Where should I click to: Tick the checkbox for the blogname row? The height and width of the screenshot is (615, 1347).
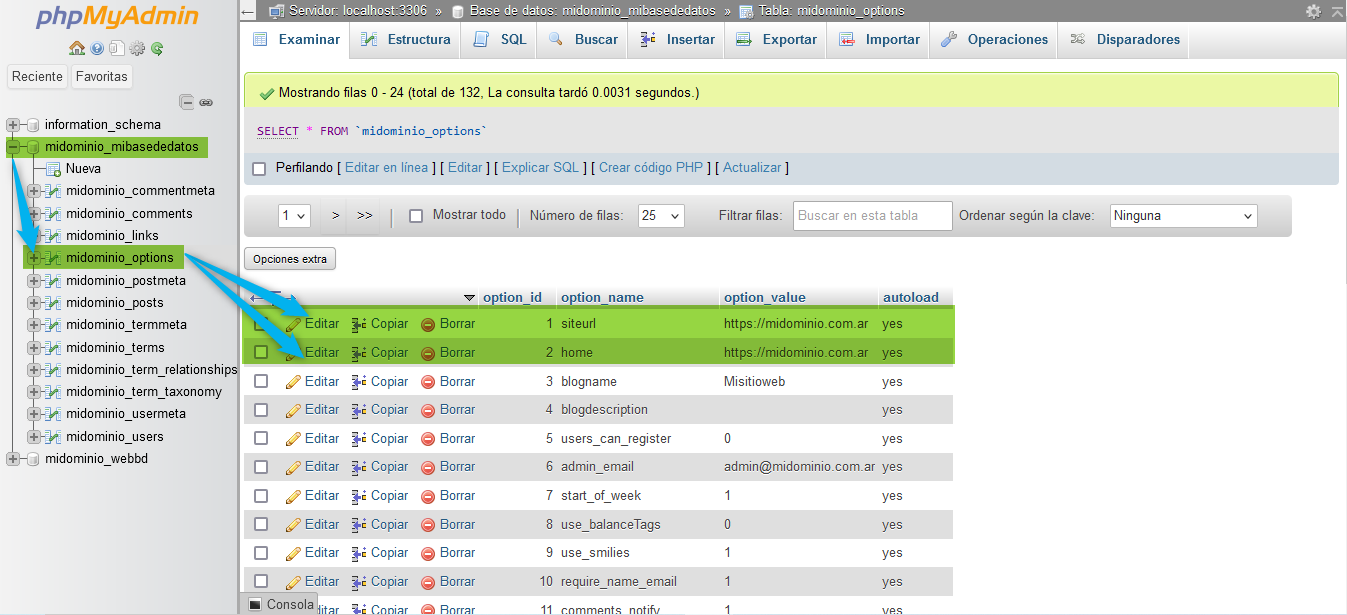pos(261,381)
